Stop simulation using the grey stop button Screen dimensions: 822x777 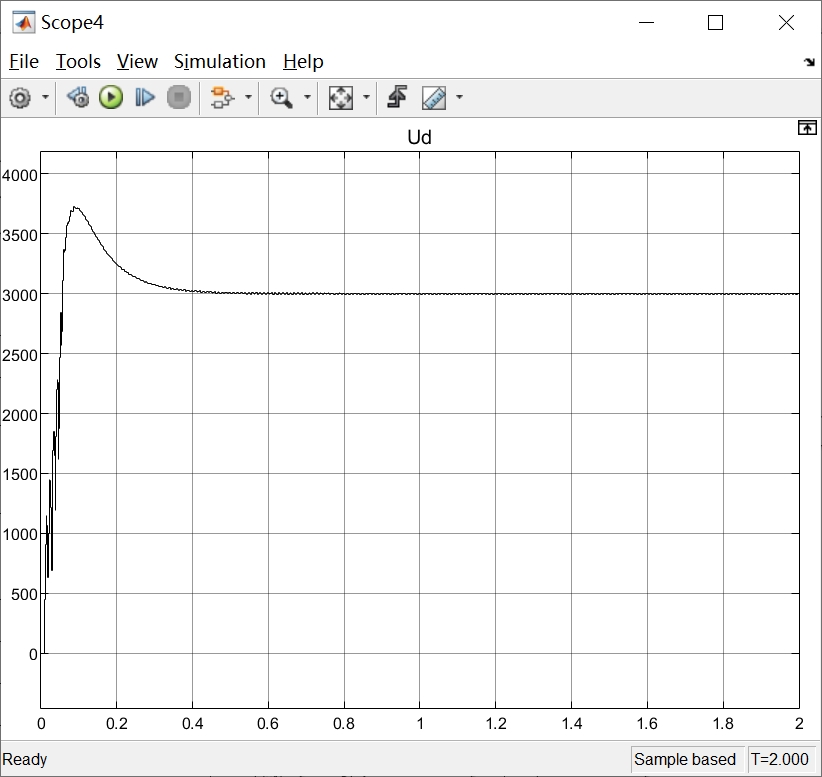(x=179, y=98)
